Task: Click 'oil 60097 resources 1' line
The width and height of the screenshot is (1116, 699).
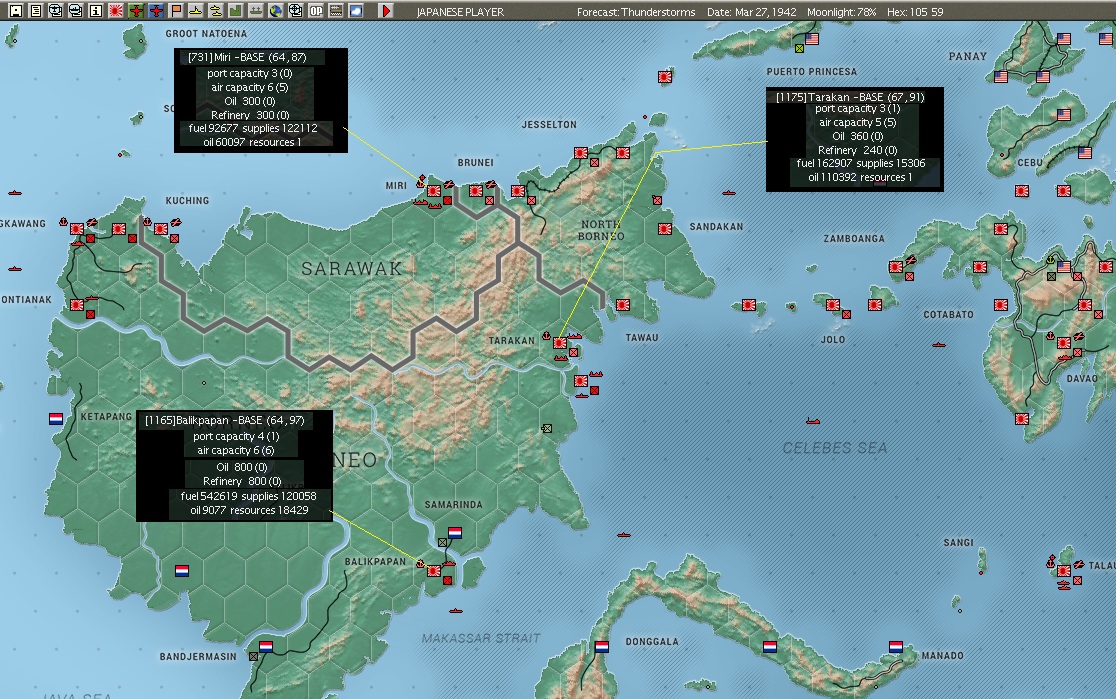Action: (x=252, y=142)
